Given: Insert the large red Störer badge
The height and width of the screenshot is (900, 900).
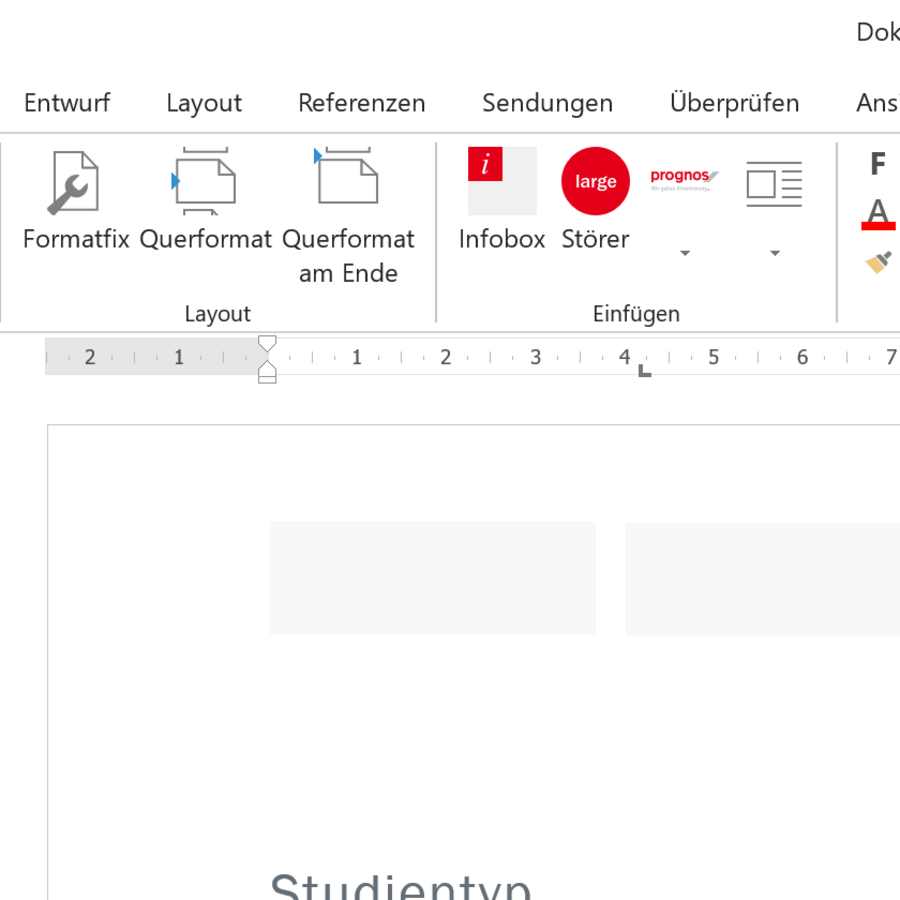Looking at the screenshot, I should (595, 198).
